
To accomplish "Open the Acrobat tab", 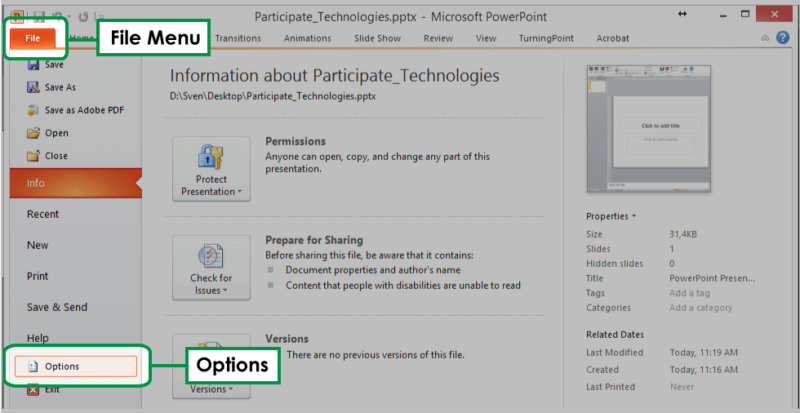I will coord(613,38).
